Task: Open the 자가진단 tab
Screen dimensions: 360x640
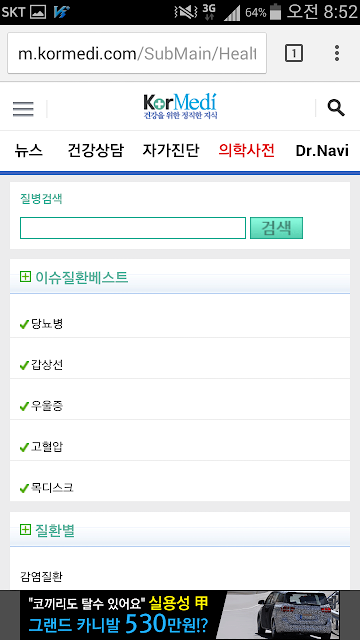Action: click(171, 151)
